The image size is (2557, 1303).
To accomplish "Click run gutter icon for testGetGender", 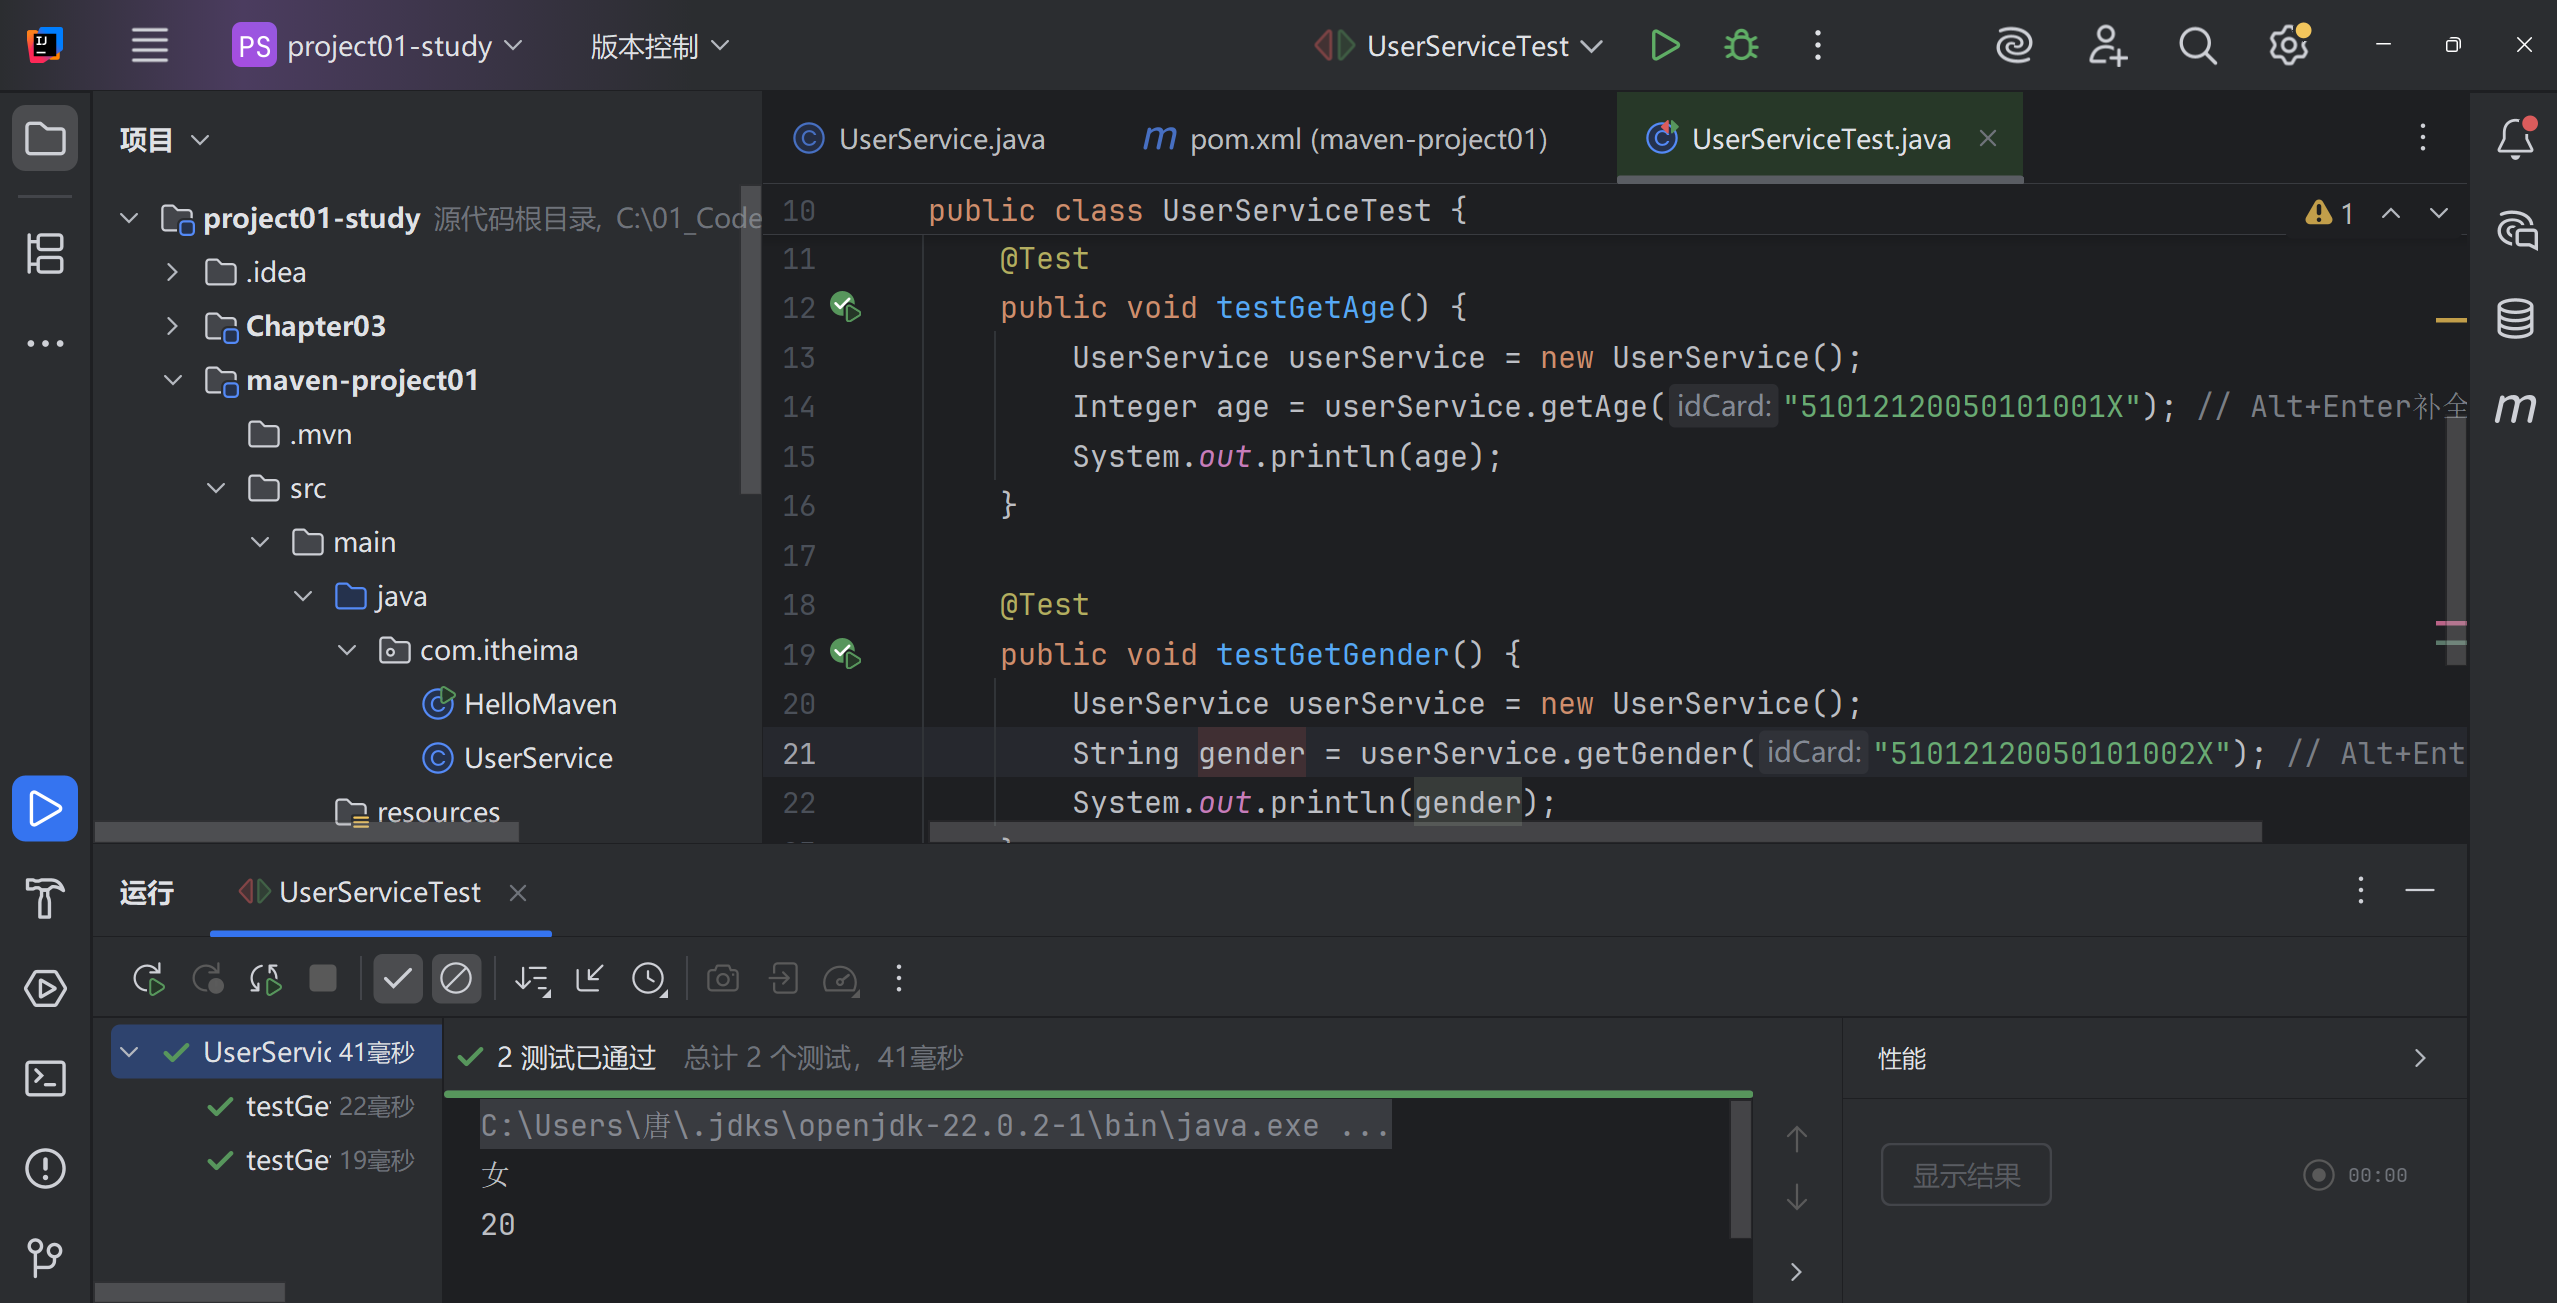I will (x=846, y=654).
